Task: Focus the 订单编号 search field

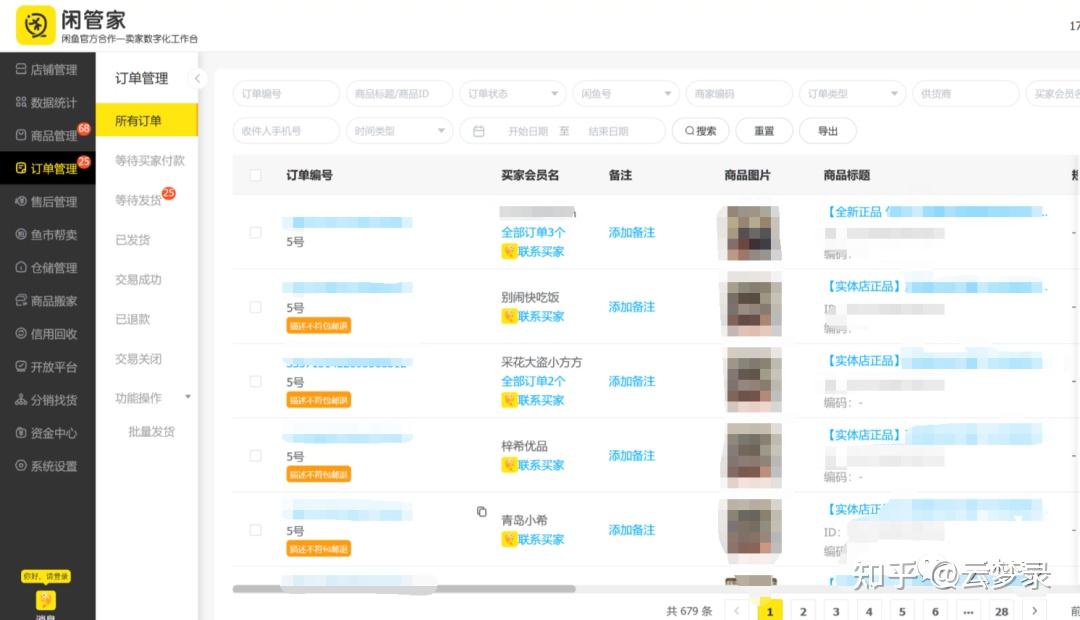Action: 287,94
